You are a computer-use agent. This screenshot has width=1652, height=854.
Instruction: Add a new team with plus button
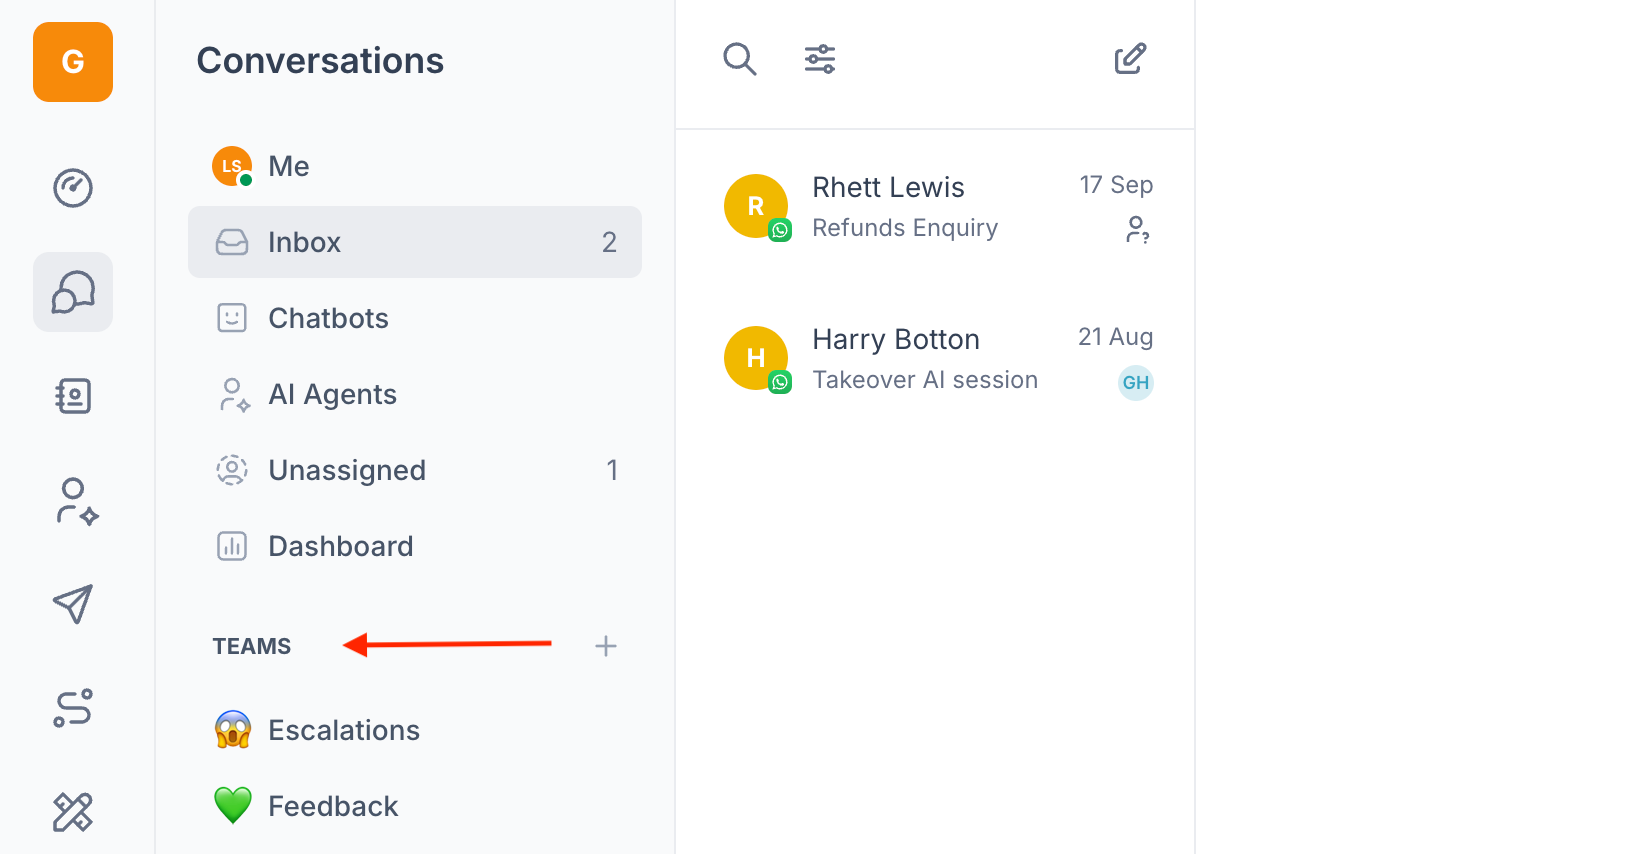pyautogui.click(x=605, y=646)
